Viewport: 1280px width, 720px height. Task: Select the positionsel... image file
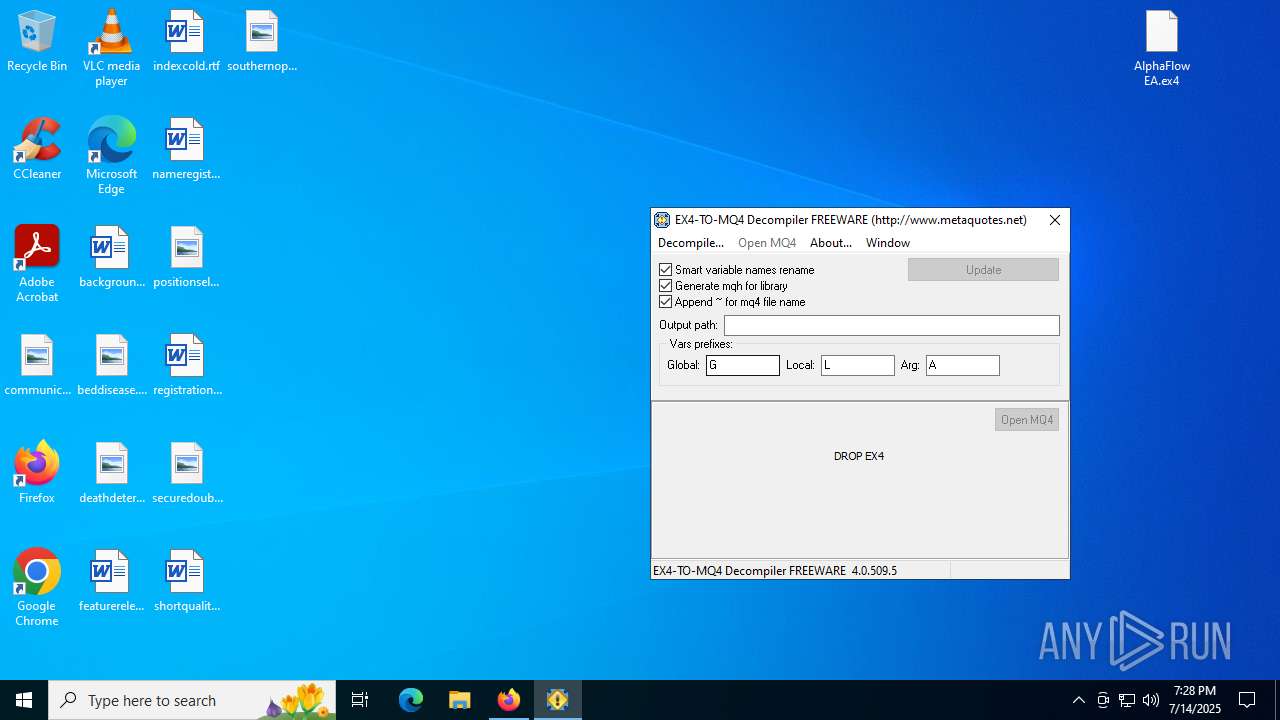[186, 257]
